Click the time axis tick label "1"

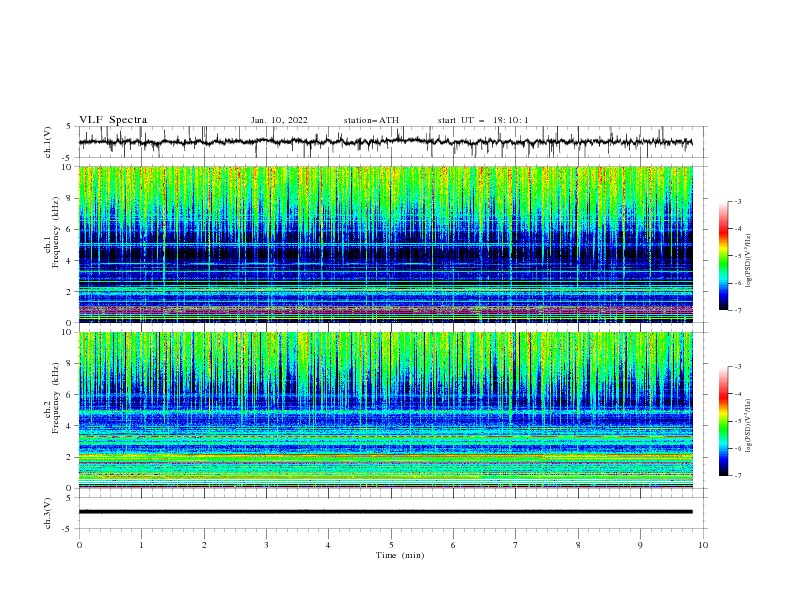click(141, 545)
